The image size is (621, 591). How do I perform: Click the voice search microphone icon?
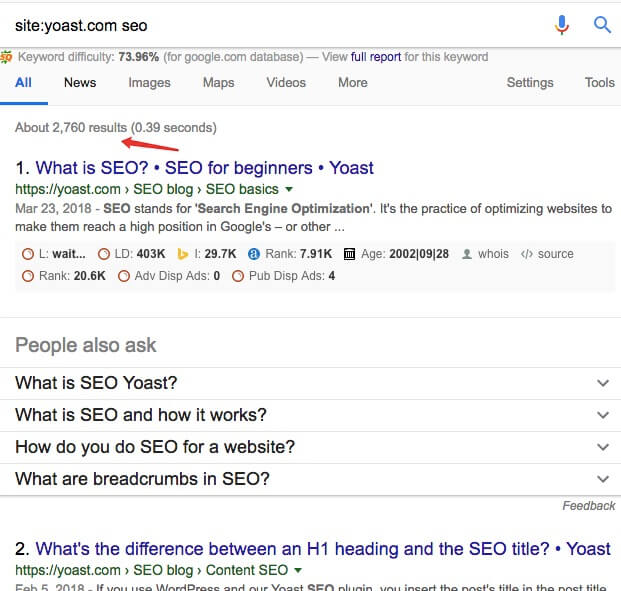[562, 25]
